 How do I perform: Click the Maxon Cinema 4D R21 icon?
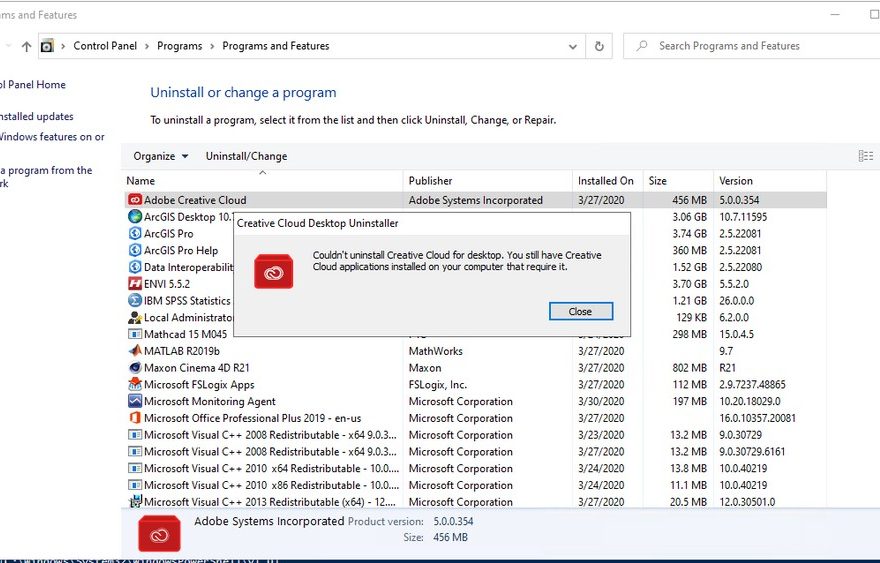[135, 368]
